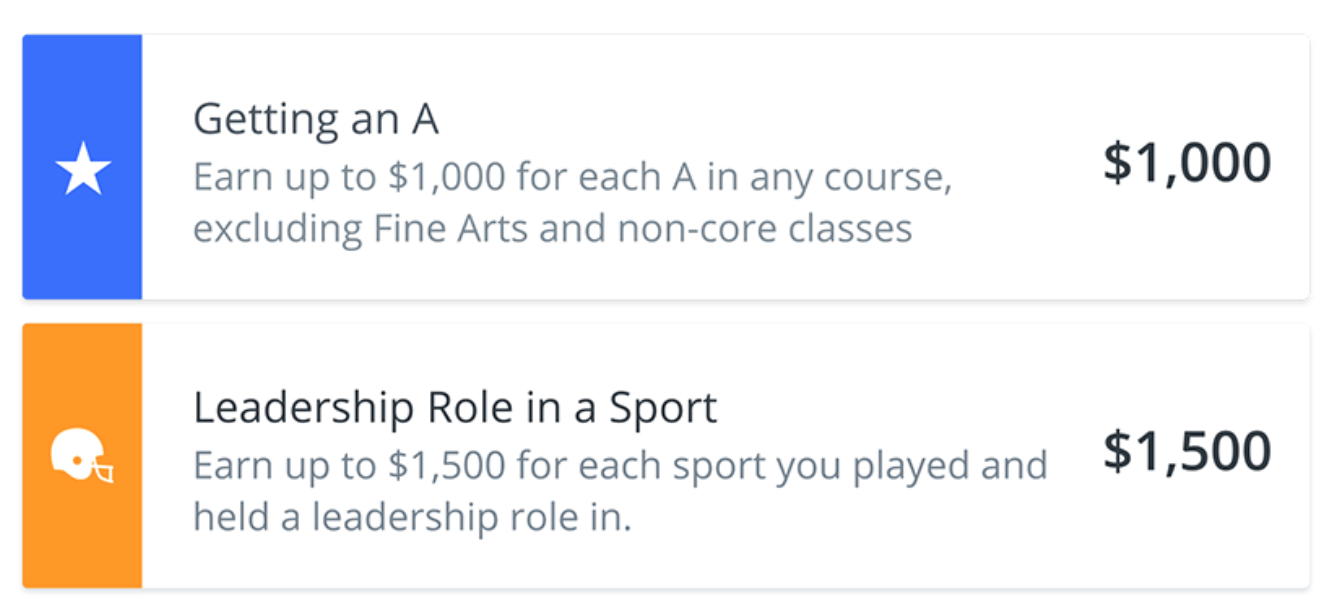Select the Leadership Role in a Sport card
The height and width of the screenshot is (612, 1340).
[666, 456]
